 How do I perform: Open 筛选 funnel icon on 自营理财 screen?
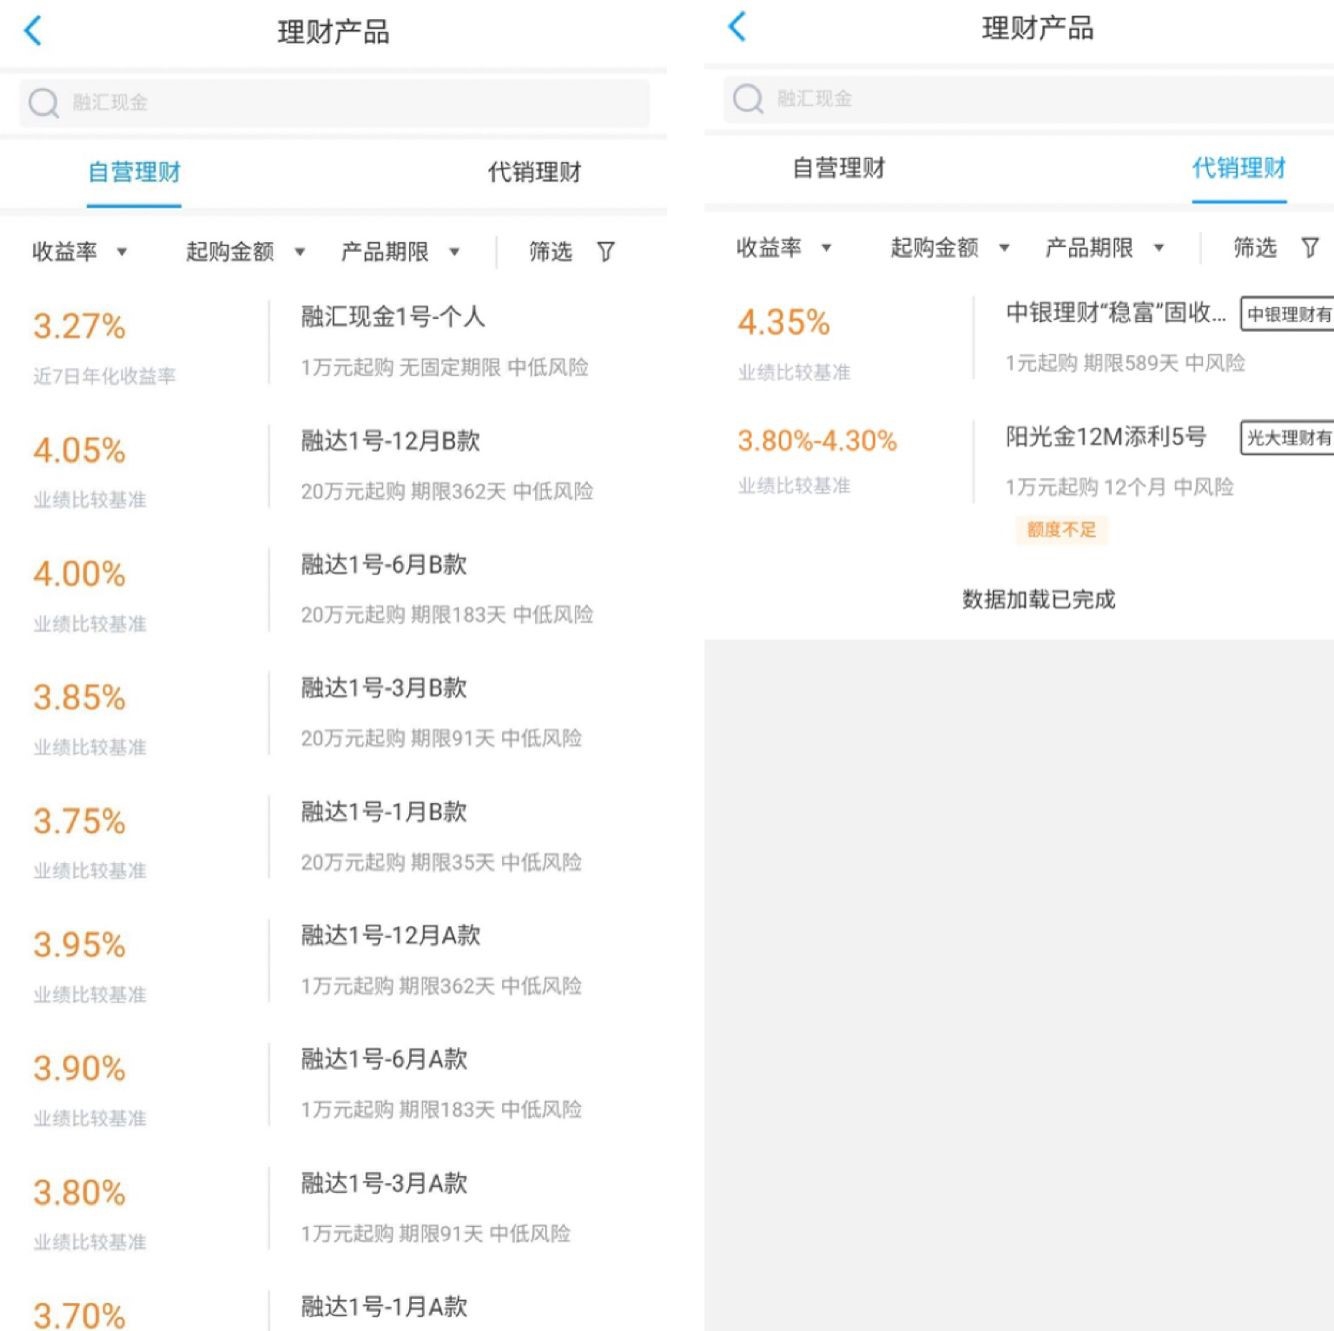(605, 252)
